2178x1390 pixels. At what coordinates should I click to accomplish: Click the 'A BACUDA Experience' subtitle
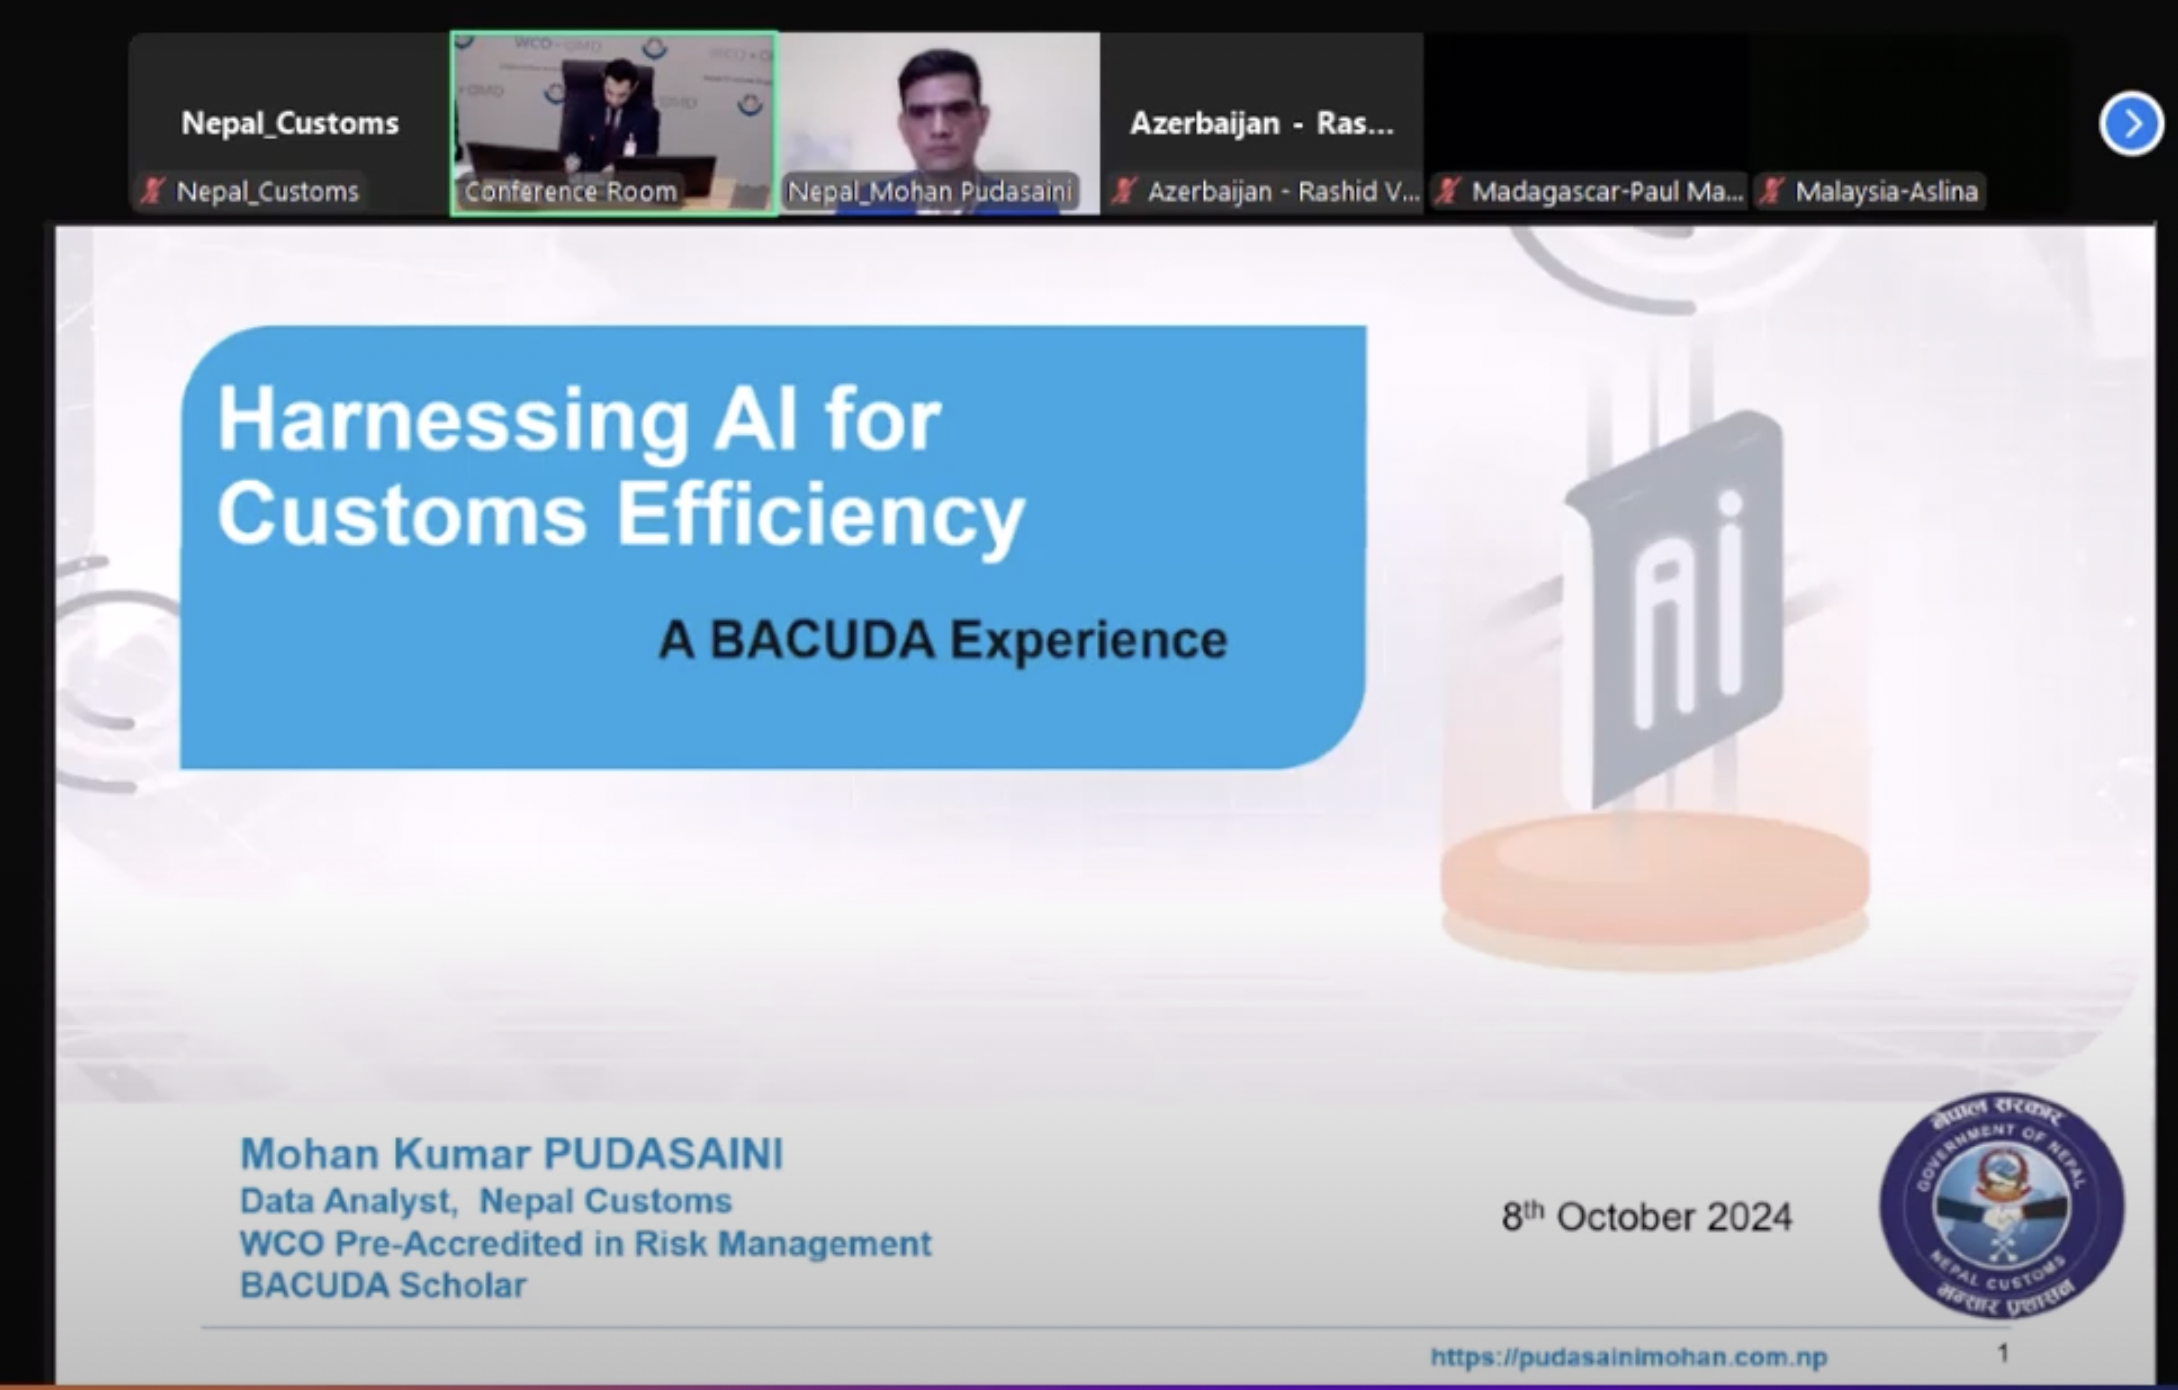(x=942, y=640)
